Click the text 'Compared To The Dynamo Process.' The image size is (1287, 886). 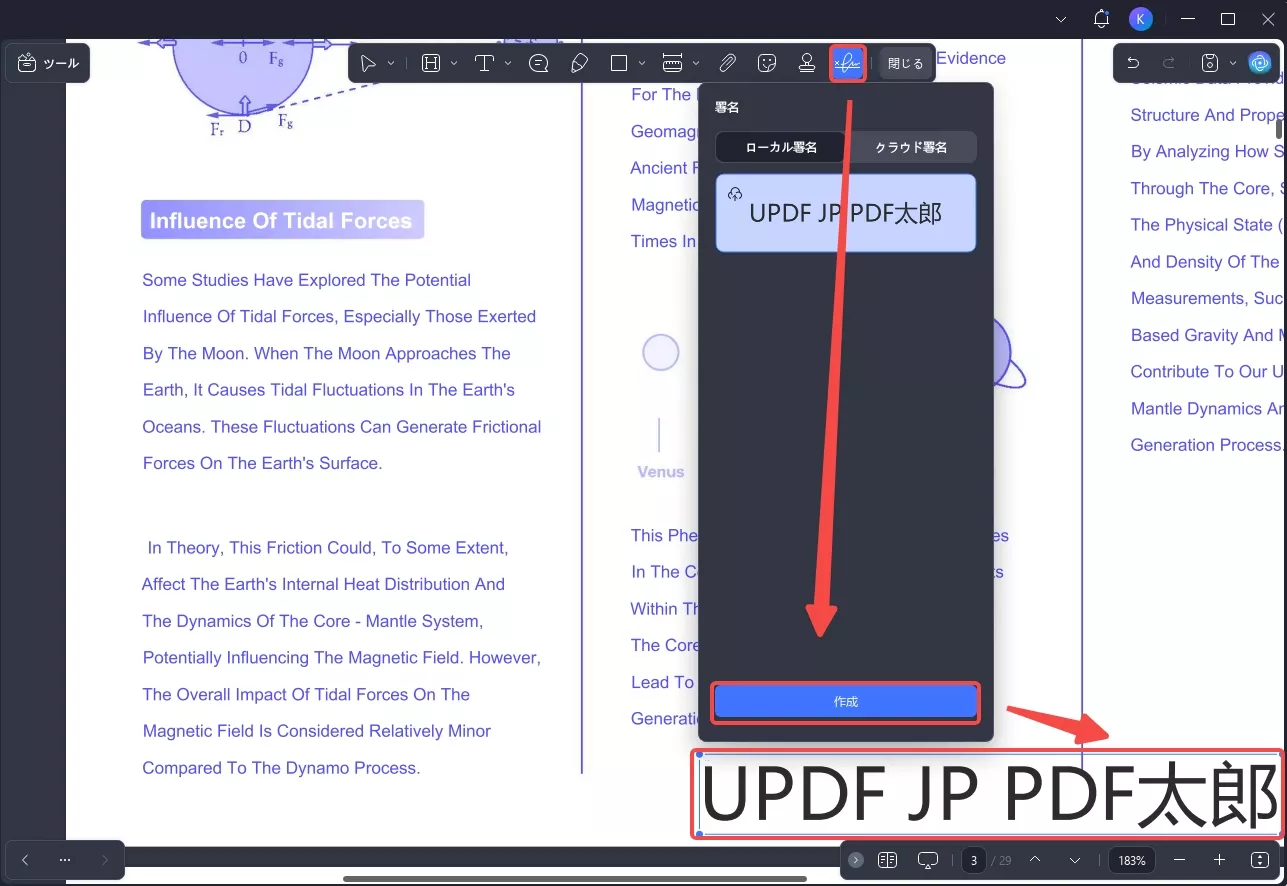pyautogui.click(x=281, y=768)
